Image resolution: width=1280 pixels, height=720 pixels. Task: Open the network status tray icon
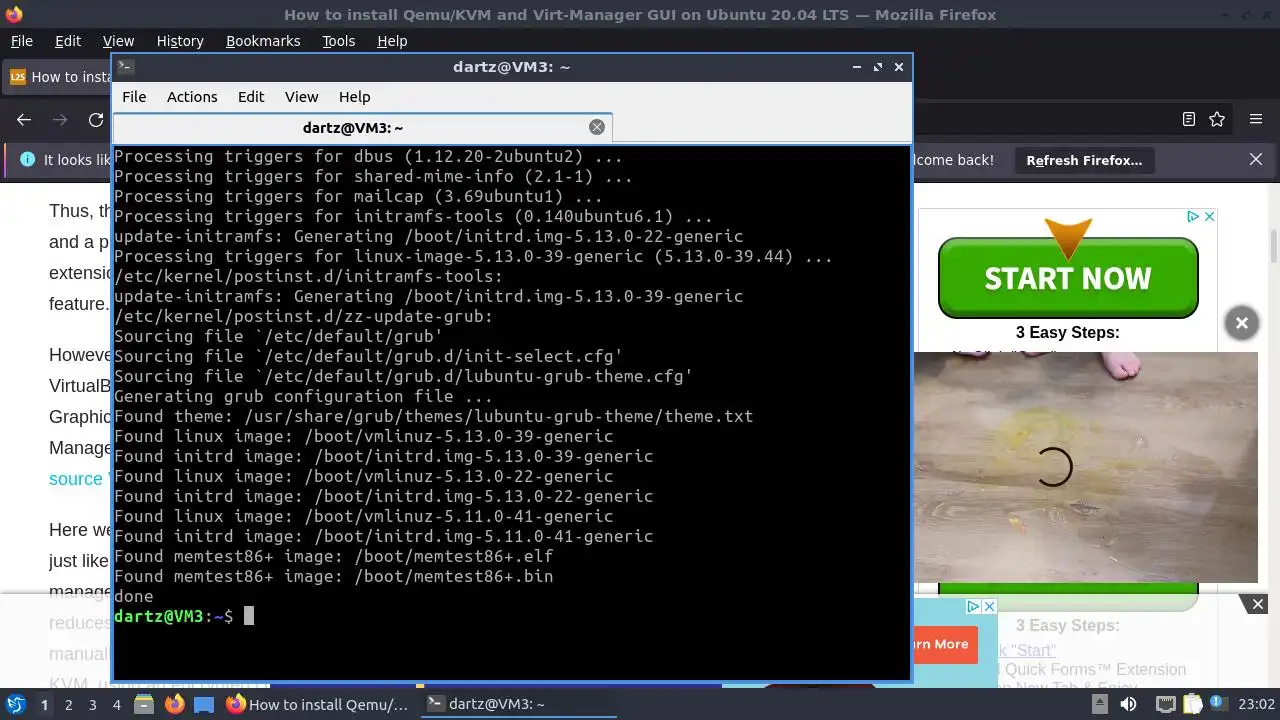tap(1167, 704)
